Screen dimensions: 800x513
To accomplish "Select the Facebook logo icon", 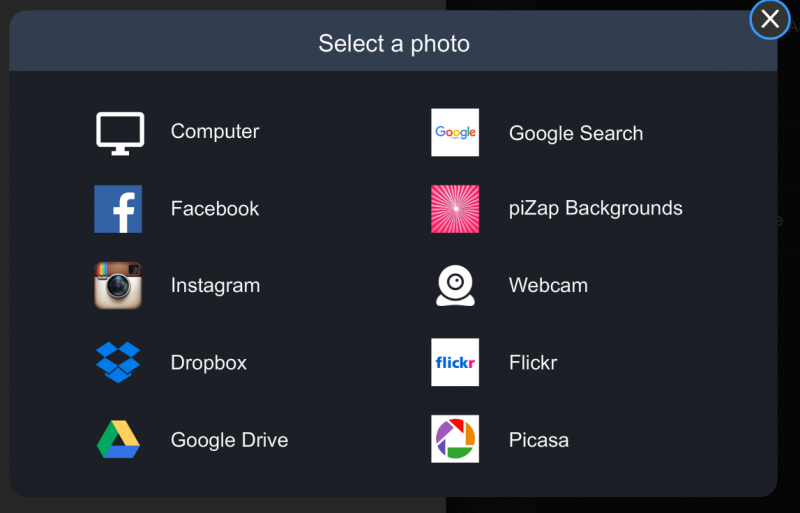I will [118, 209].
